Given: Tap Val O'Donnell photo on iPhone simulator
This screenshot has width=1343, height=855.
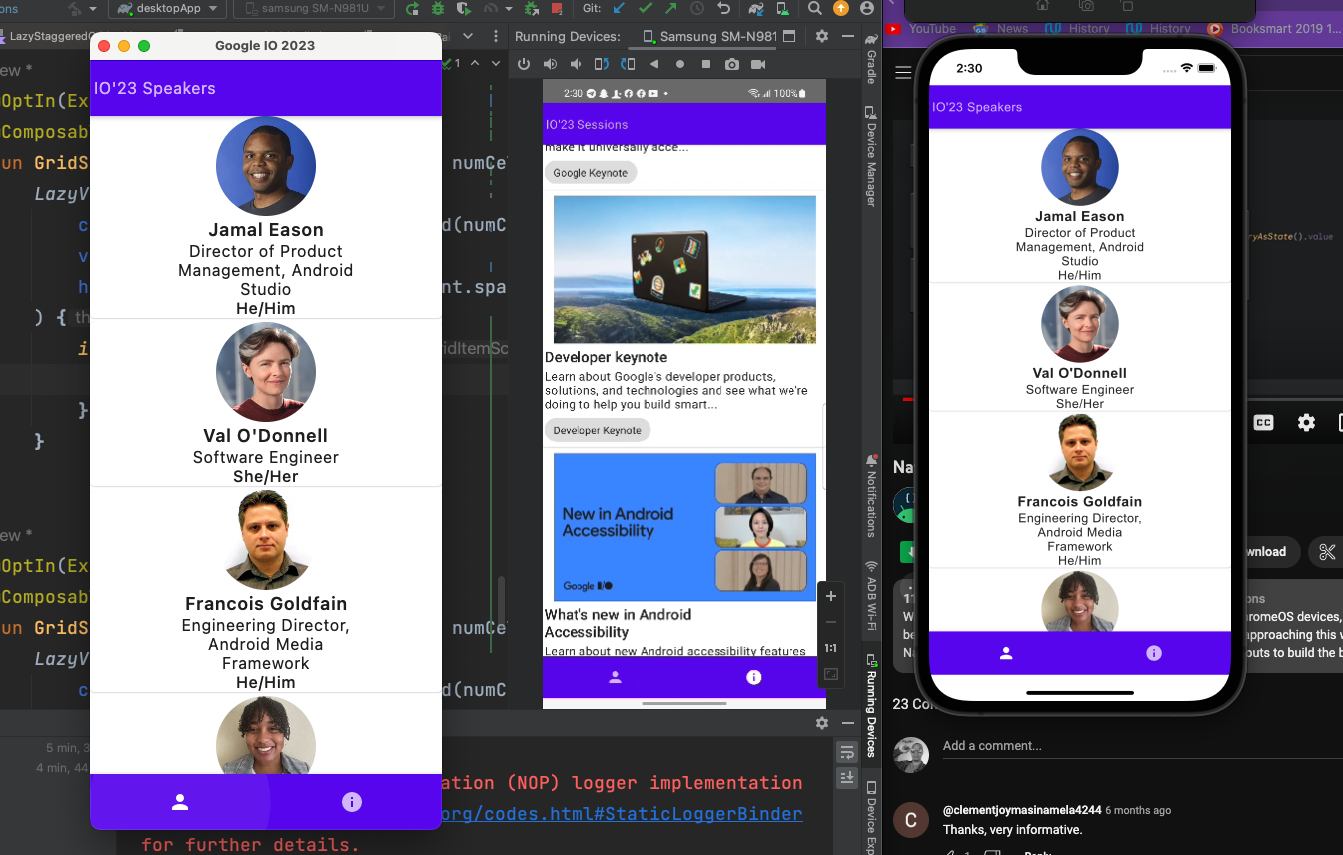Looking at the screenshot, I should point(1080,325).
